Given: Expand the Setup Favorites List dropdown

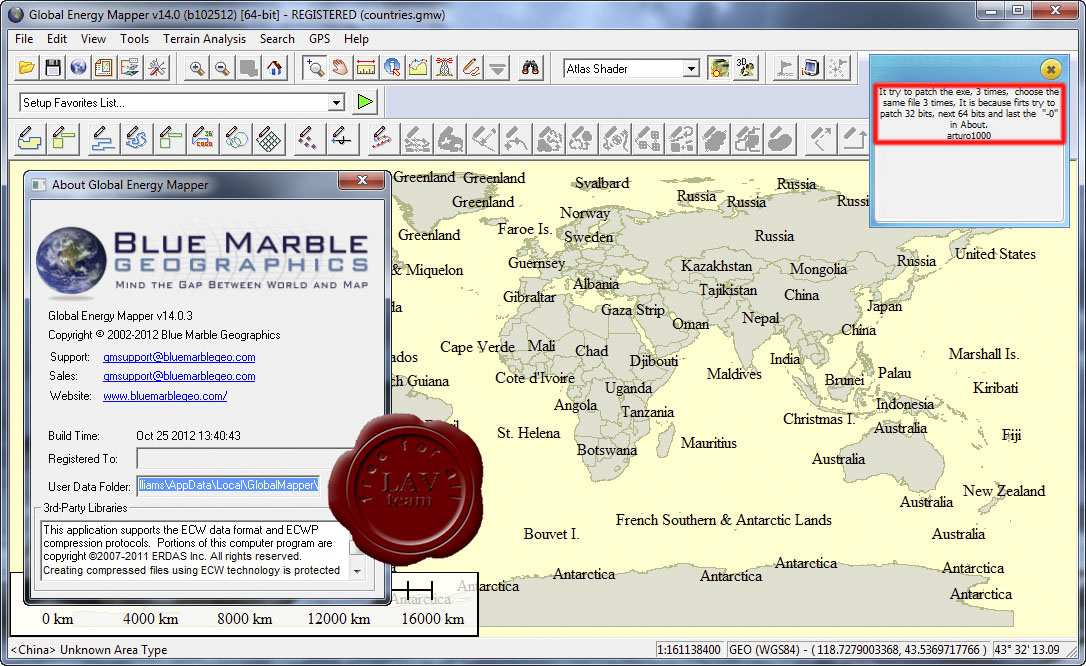Looking at the screenshot, I should click(x=336, y=102).
